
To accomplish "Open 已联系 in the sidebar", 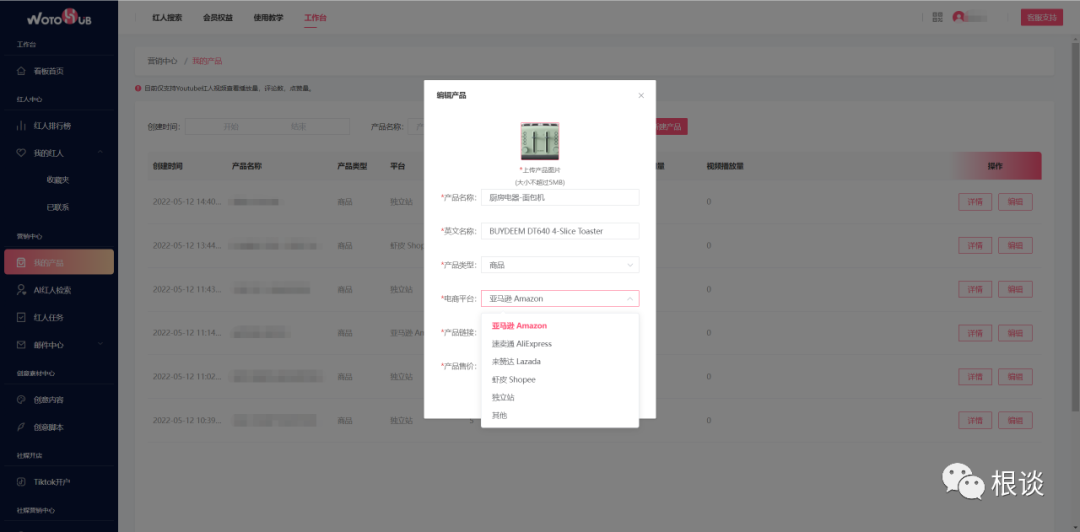I will click(58, 207).
